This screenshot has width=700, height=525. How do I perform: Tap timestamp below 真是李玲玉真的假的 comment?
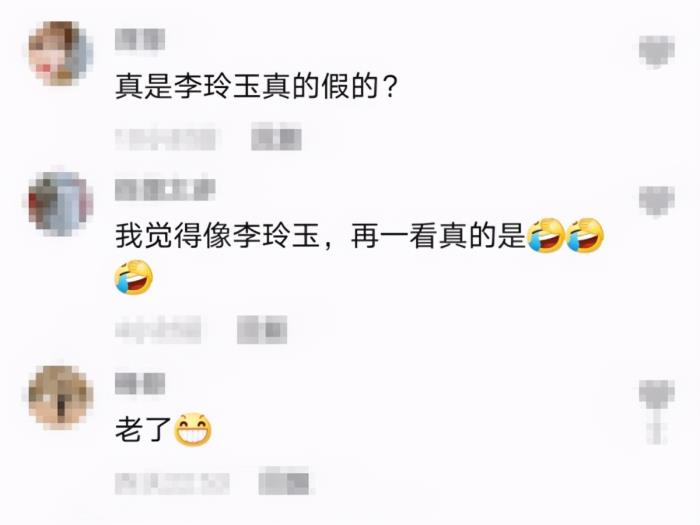point(165,139)
